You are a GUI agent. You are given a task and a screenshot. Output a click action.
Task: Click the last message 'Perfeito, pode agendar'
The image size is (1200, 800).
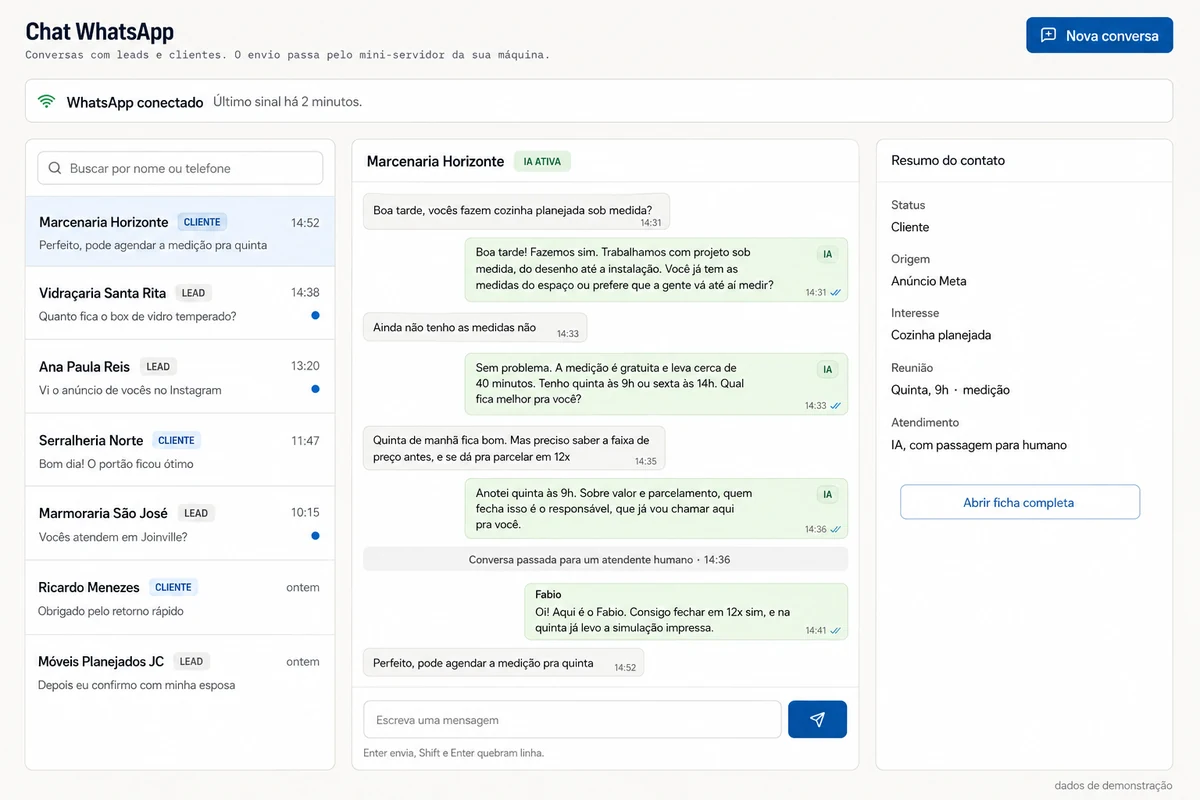503,662
